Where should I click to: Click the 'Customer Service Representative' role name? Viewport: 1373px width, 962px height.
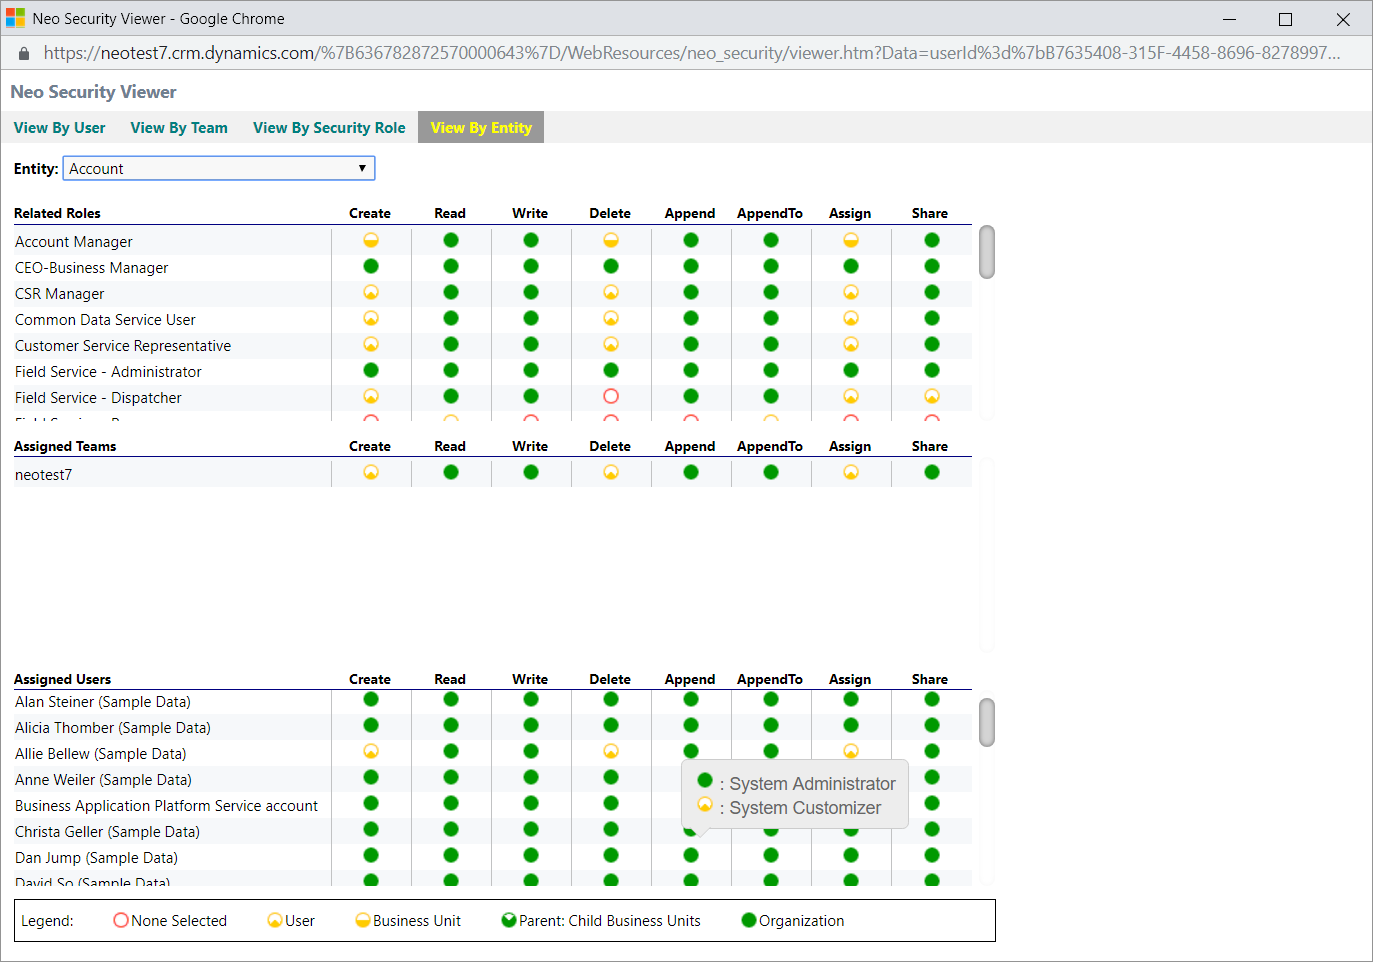point(123,346)
